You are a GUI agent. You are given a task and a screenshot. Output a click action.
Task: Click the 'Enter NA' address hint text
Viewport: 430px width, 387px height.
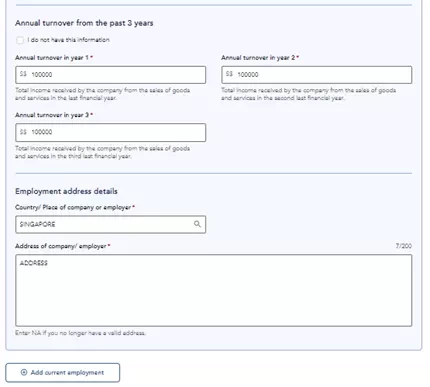80,333
